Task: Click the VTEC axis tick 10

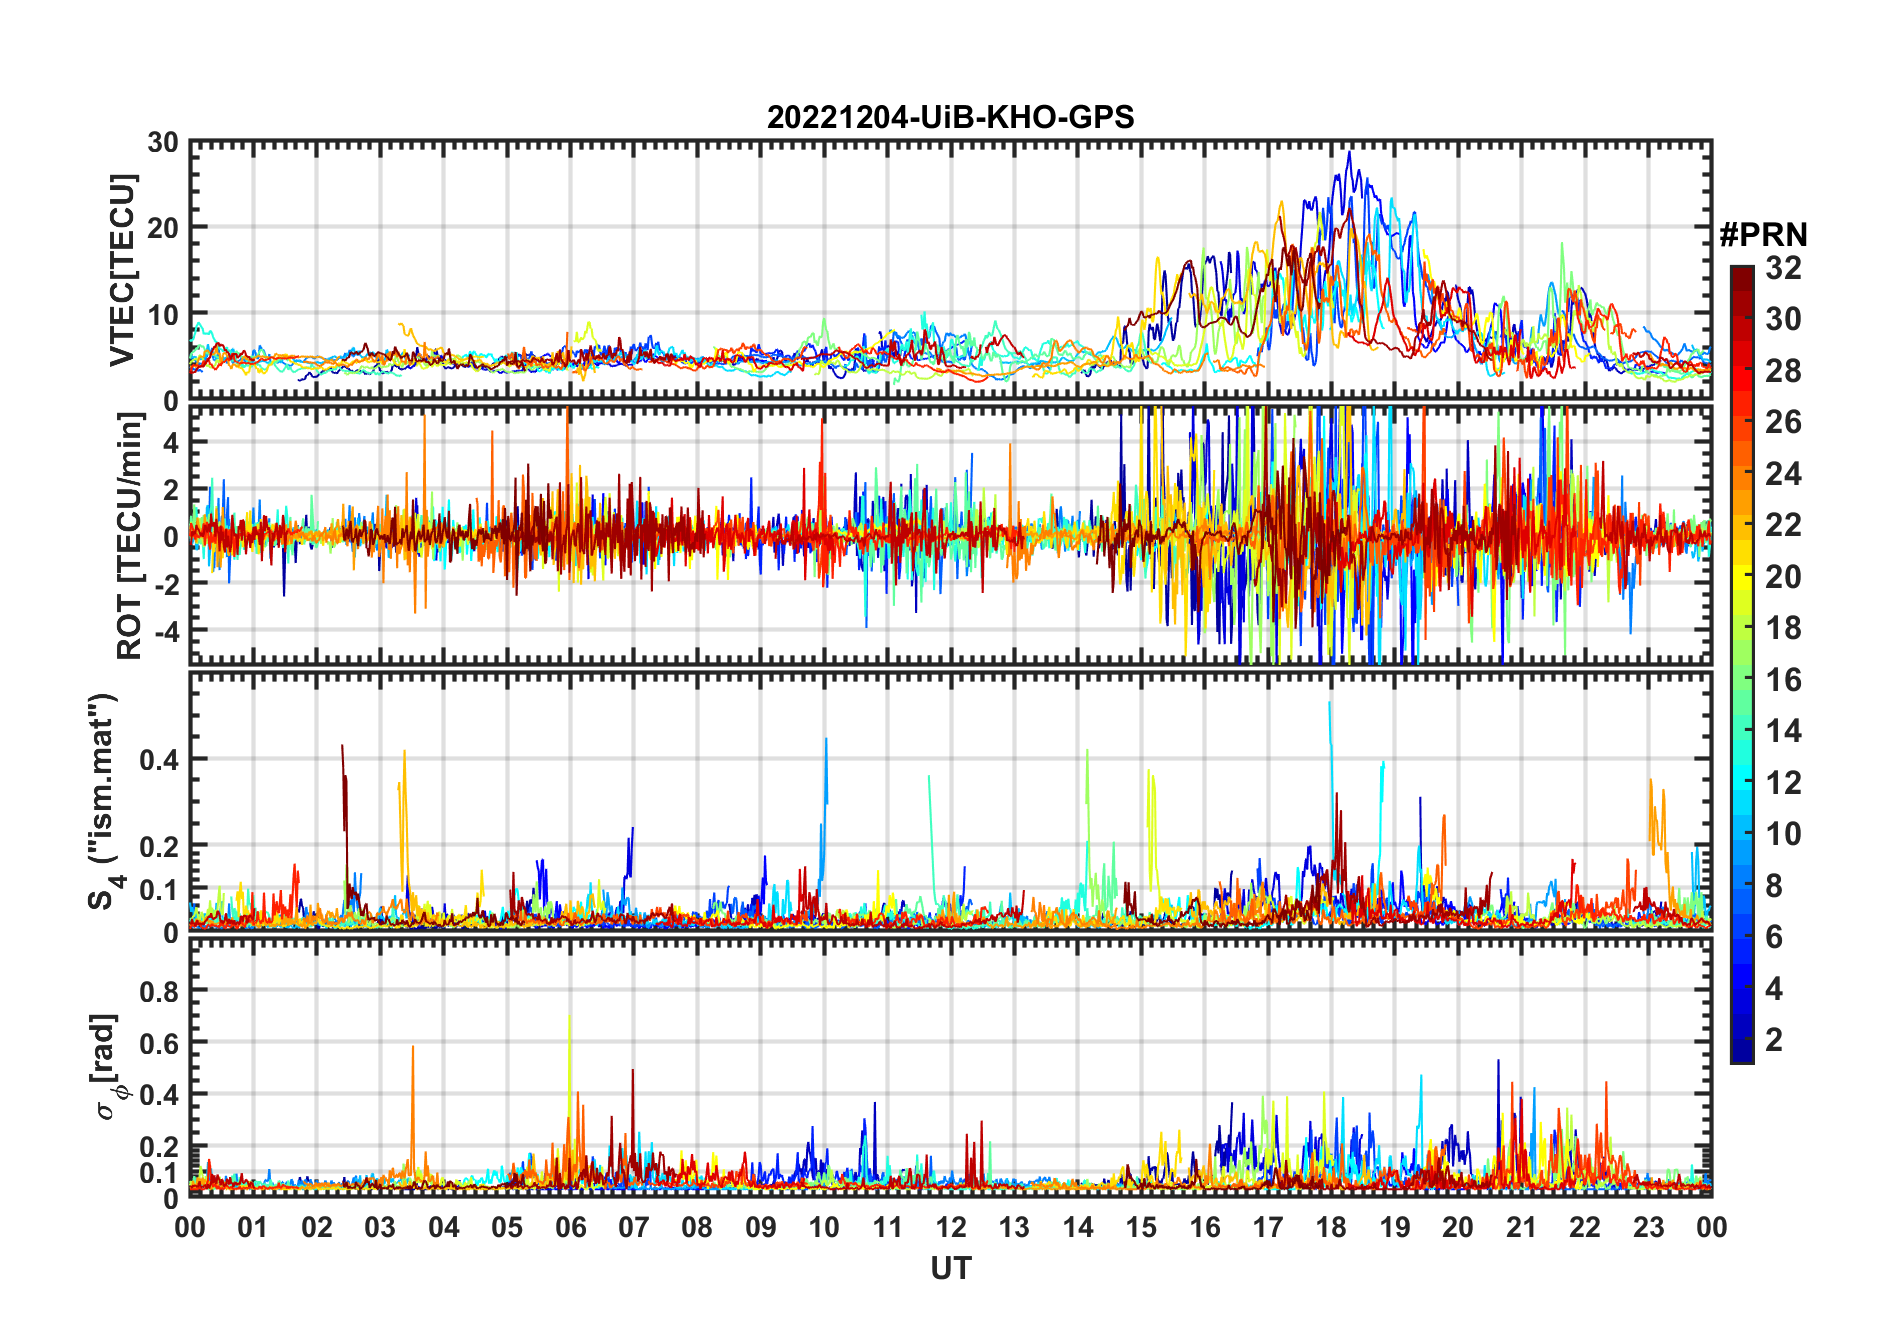Action: click(163, 315)
